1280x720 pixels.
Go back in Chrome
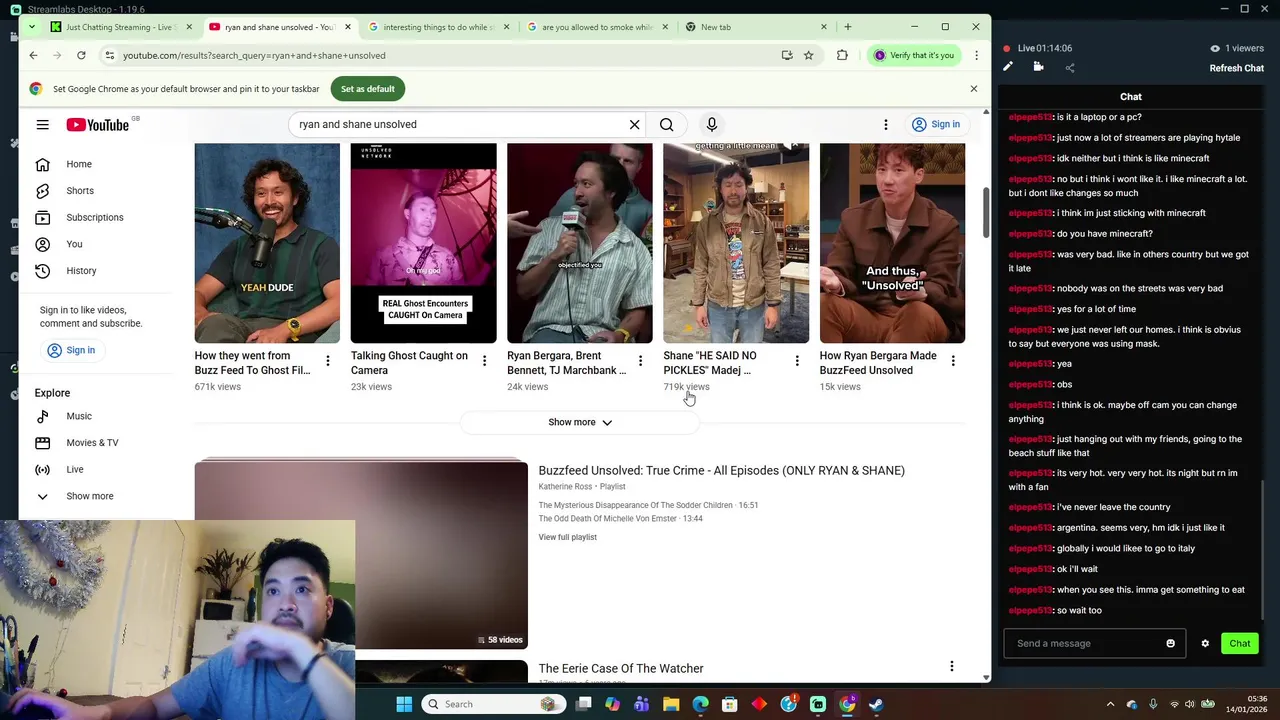pyautogui.click(x=33, y=55)
